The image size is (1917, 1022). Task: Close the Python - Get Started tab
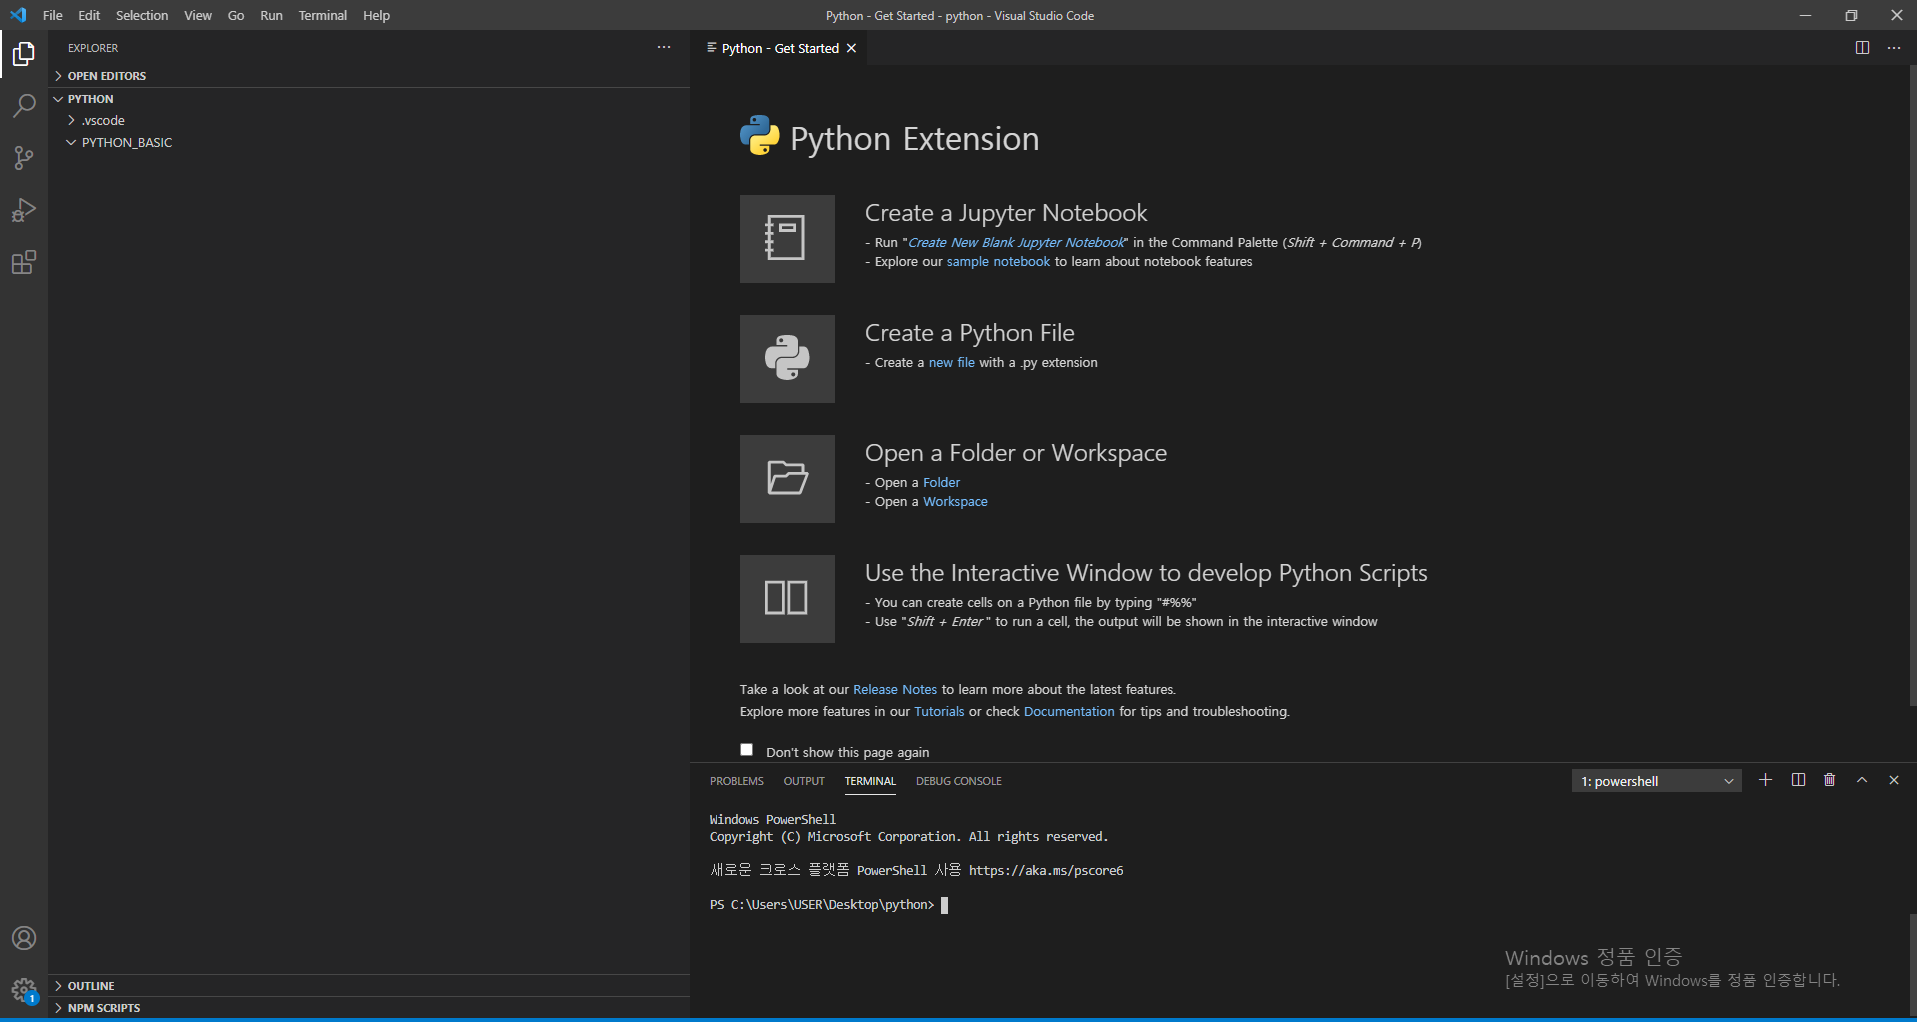pos(851,48)
